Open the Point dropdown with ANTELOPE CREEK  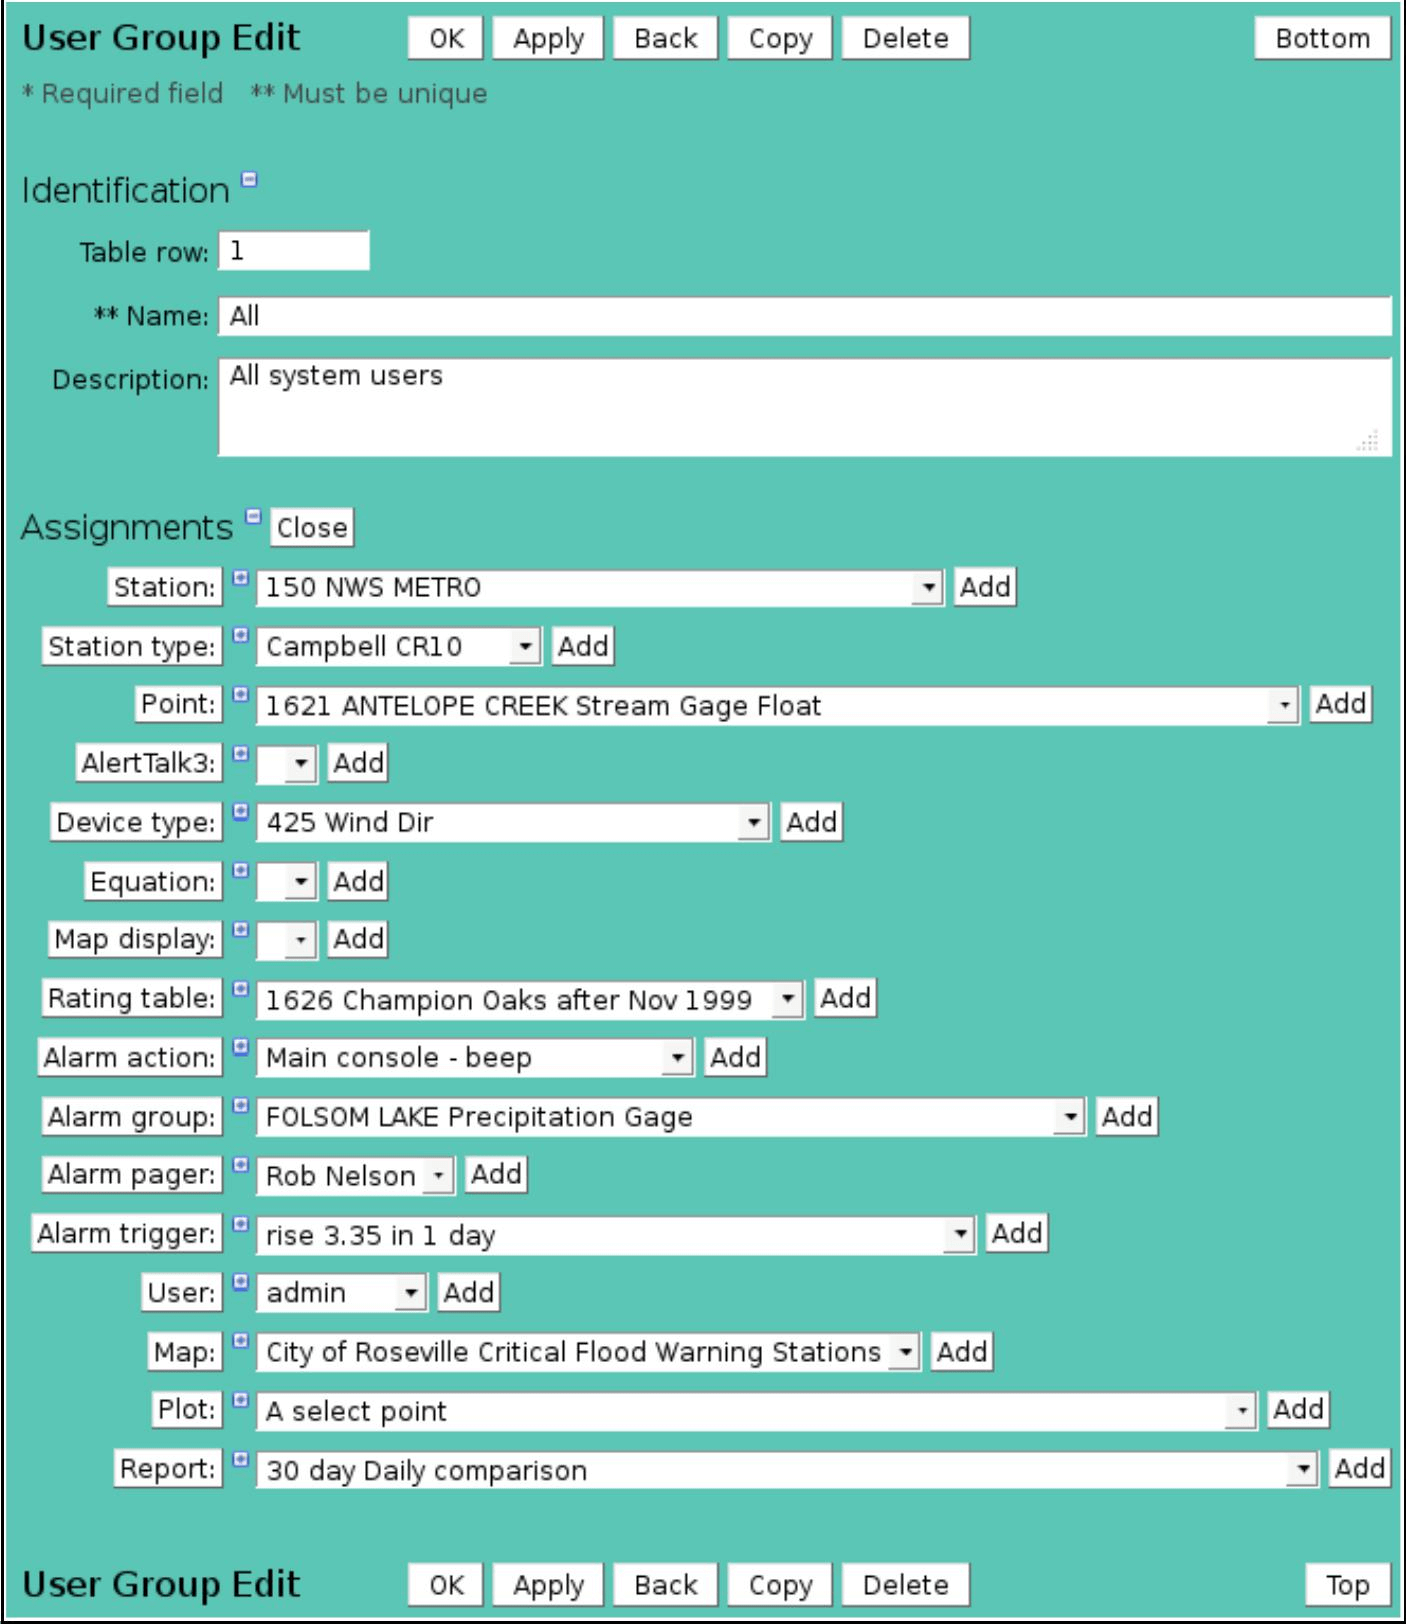[777, 706]
